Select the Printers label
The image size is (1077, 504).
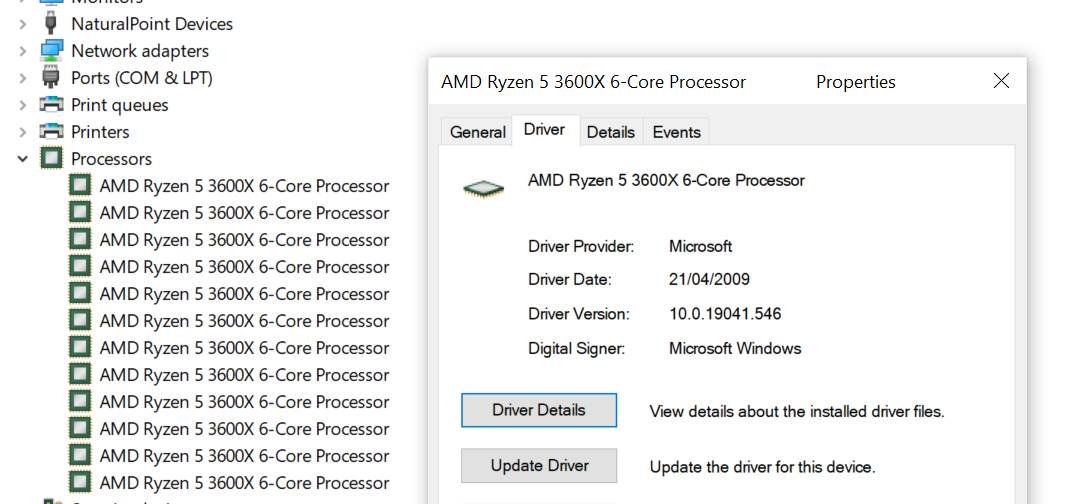[x=100, y=132]
